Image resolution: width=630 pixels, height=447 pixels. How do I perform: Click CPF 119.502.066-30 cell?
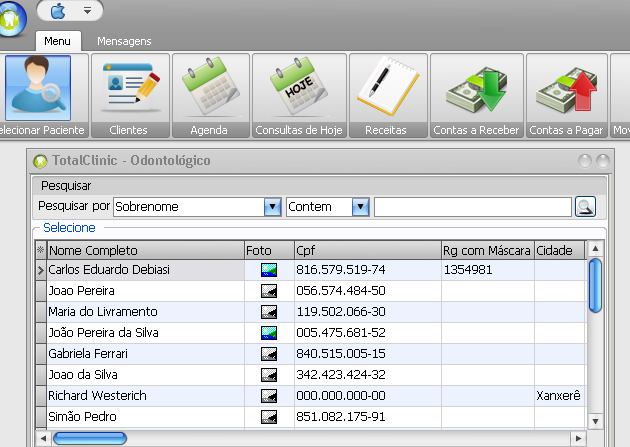coord(368,312)
